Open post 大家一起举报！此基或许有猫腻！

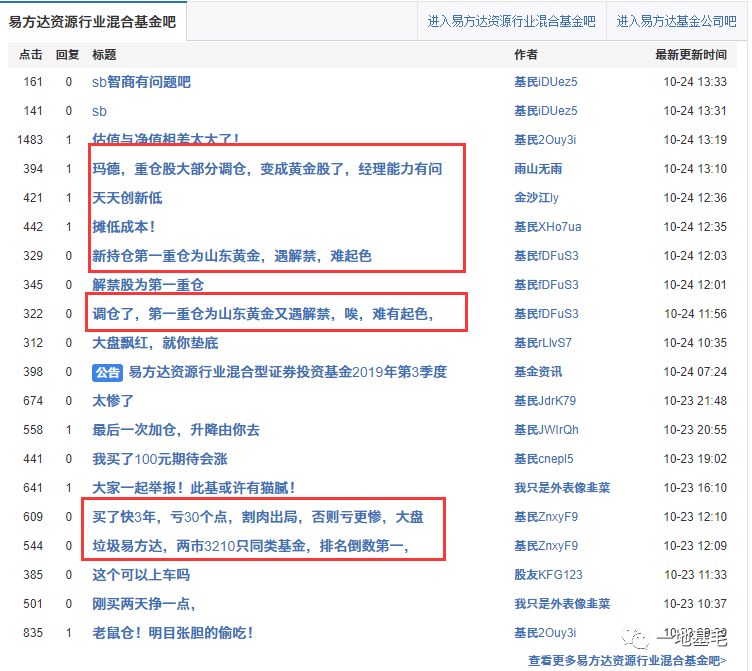tap(194, 488)
